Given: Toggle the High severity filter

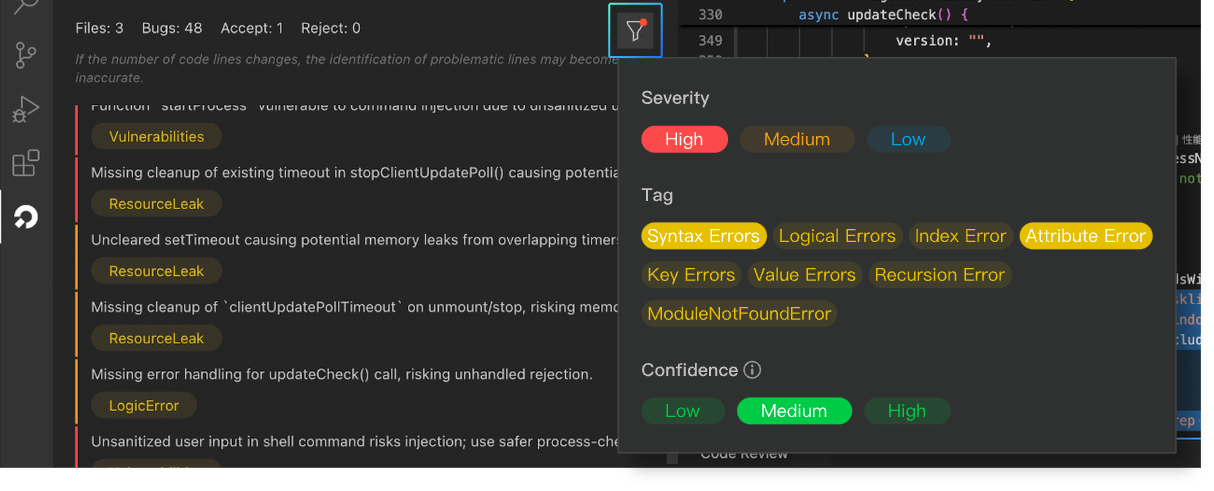Looking at the screenshot, I should pyautogui.click(x=684, y=139).
